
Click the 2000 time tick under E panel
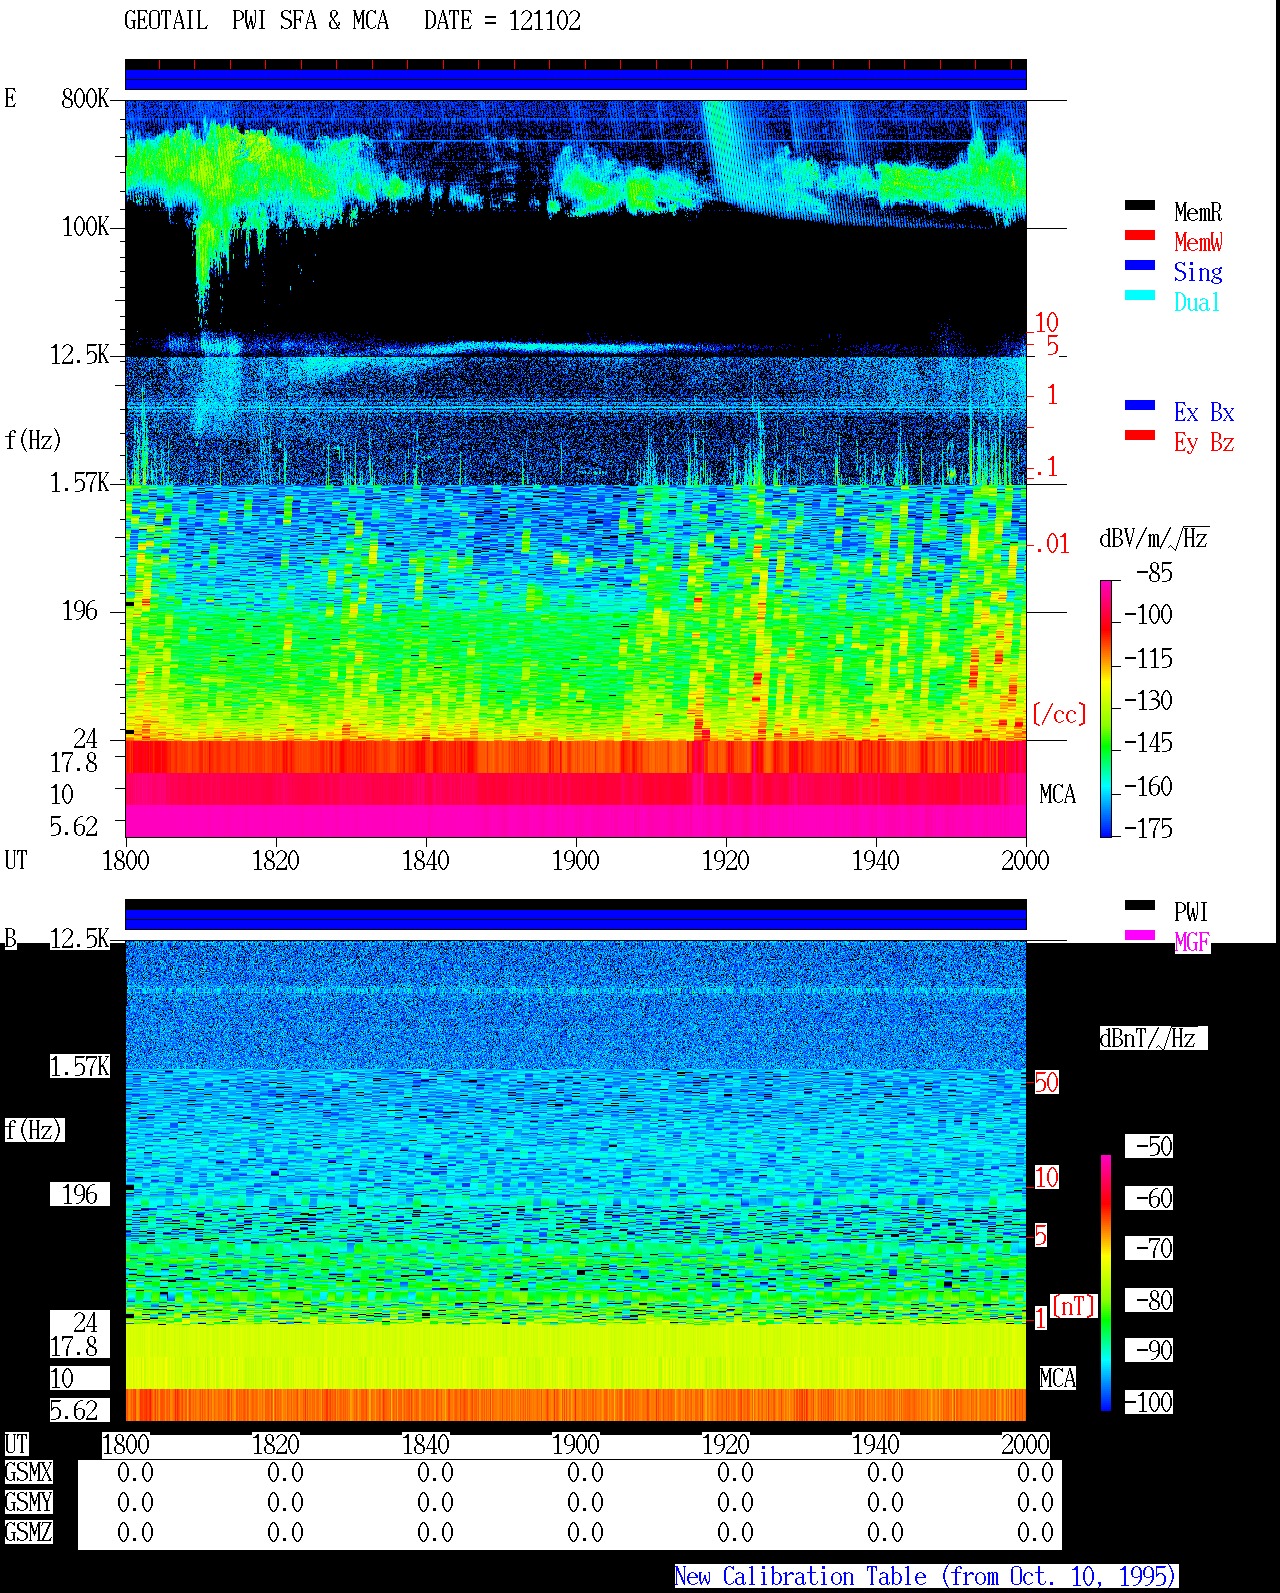pos(1025,860)
